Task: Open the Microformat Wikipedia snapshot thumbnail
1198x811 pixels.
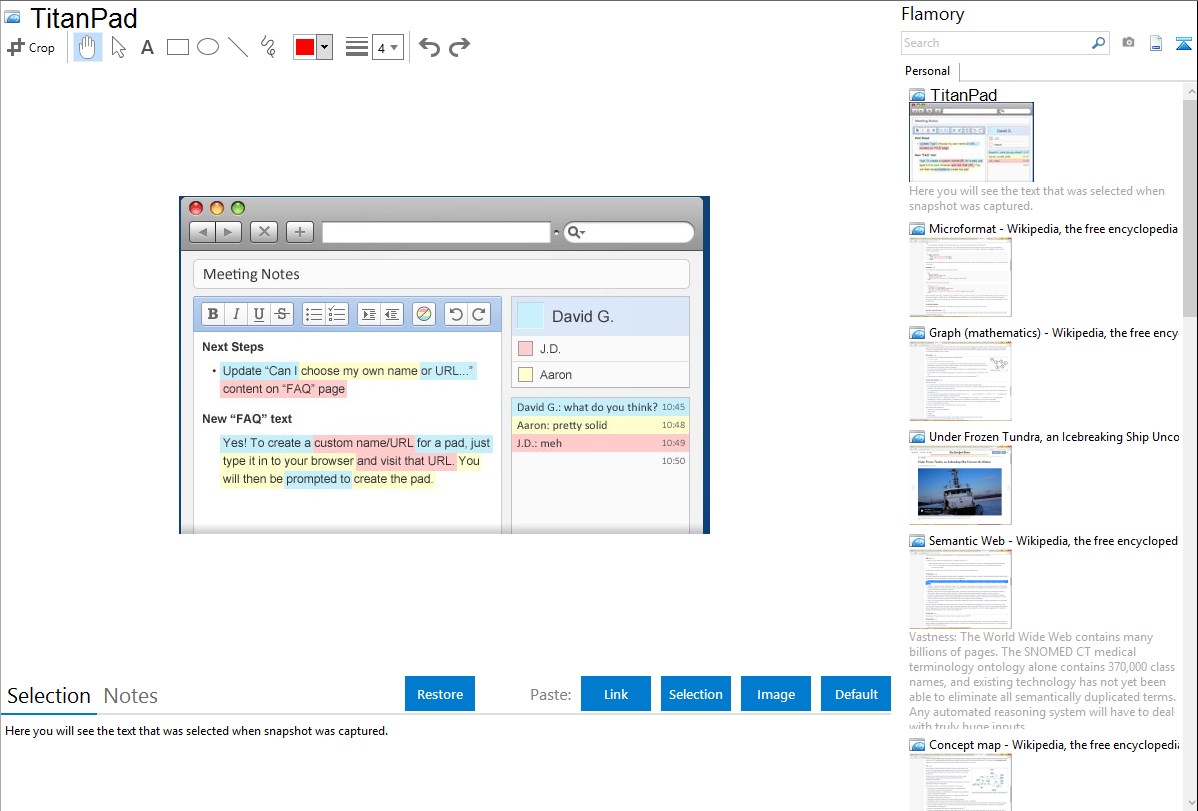Action: pyautogui.click(x=960, y=277)
